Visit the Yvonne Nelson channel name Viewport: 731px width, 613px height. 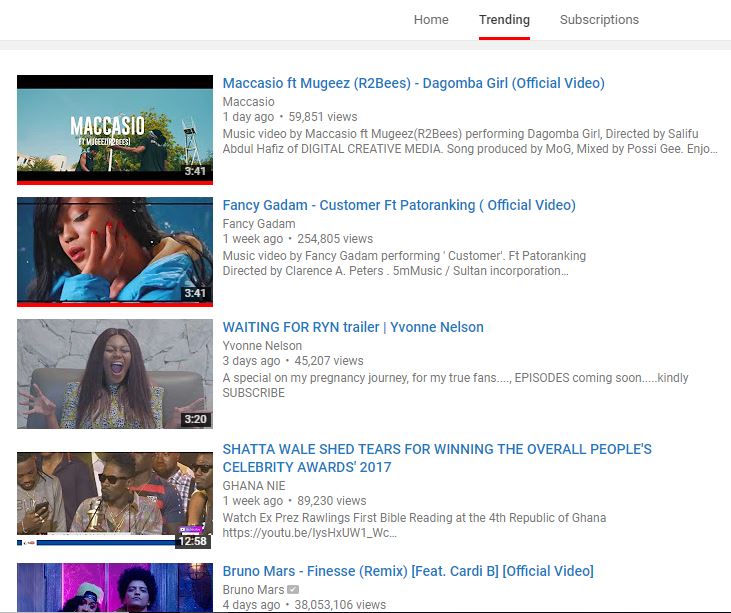262,346
